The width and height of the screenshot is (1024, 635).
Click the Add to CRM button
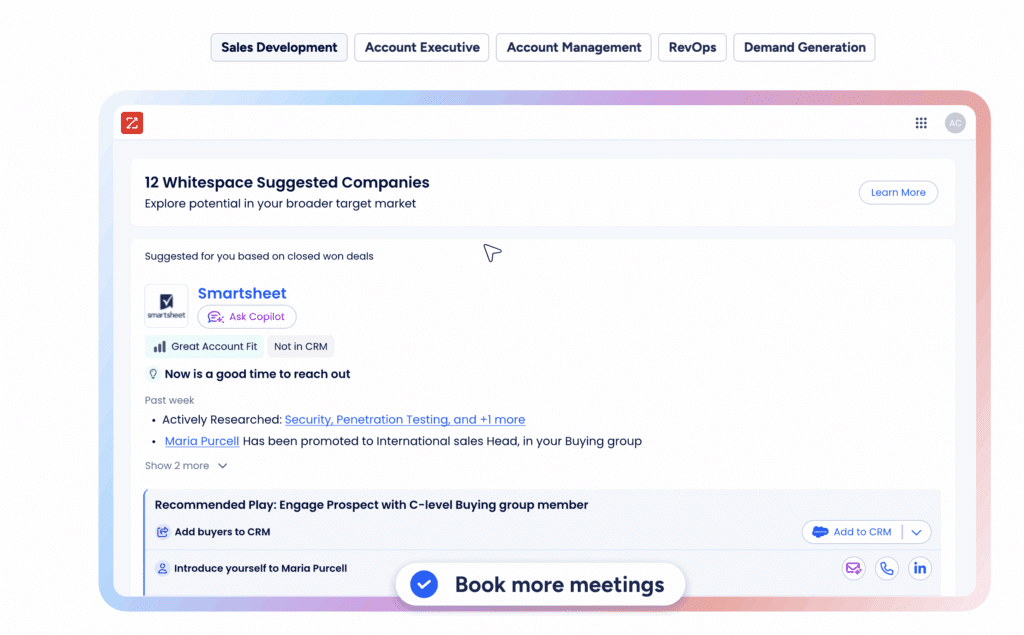click(x=852, y=532)
